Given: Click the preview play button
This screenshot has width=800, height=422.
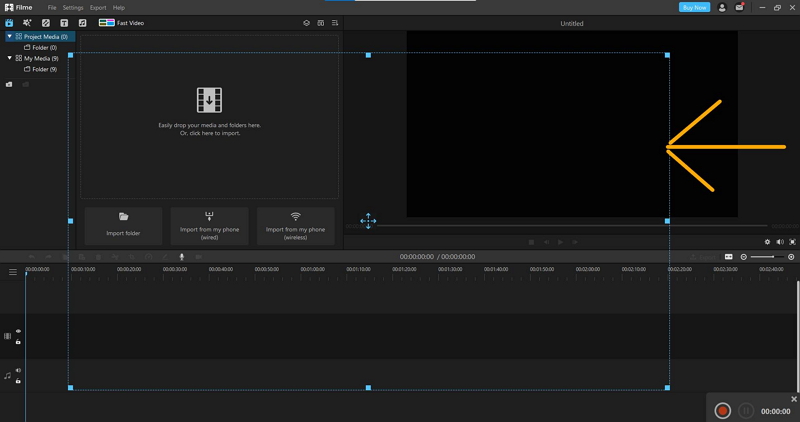Looking at the screenshot, I should click(560, 242).
